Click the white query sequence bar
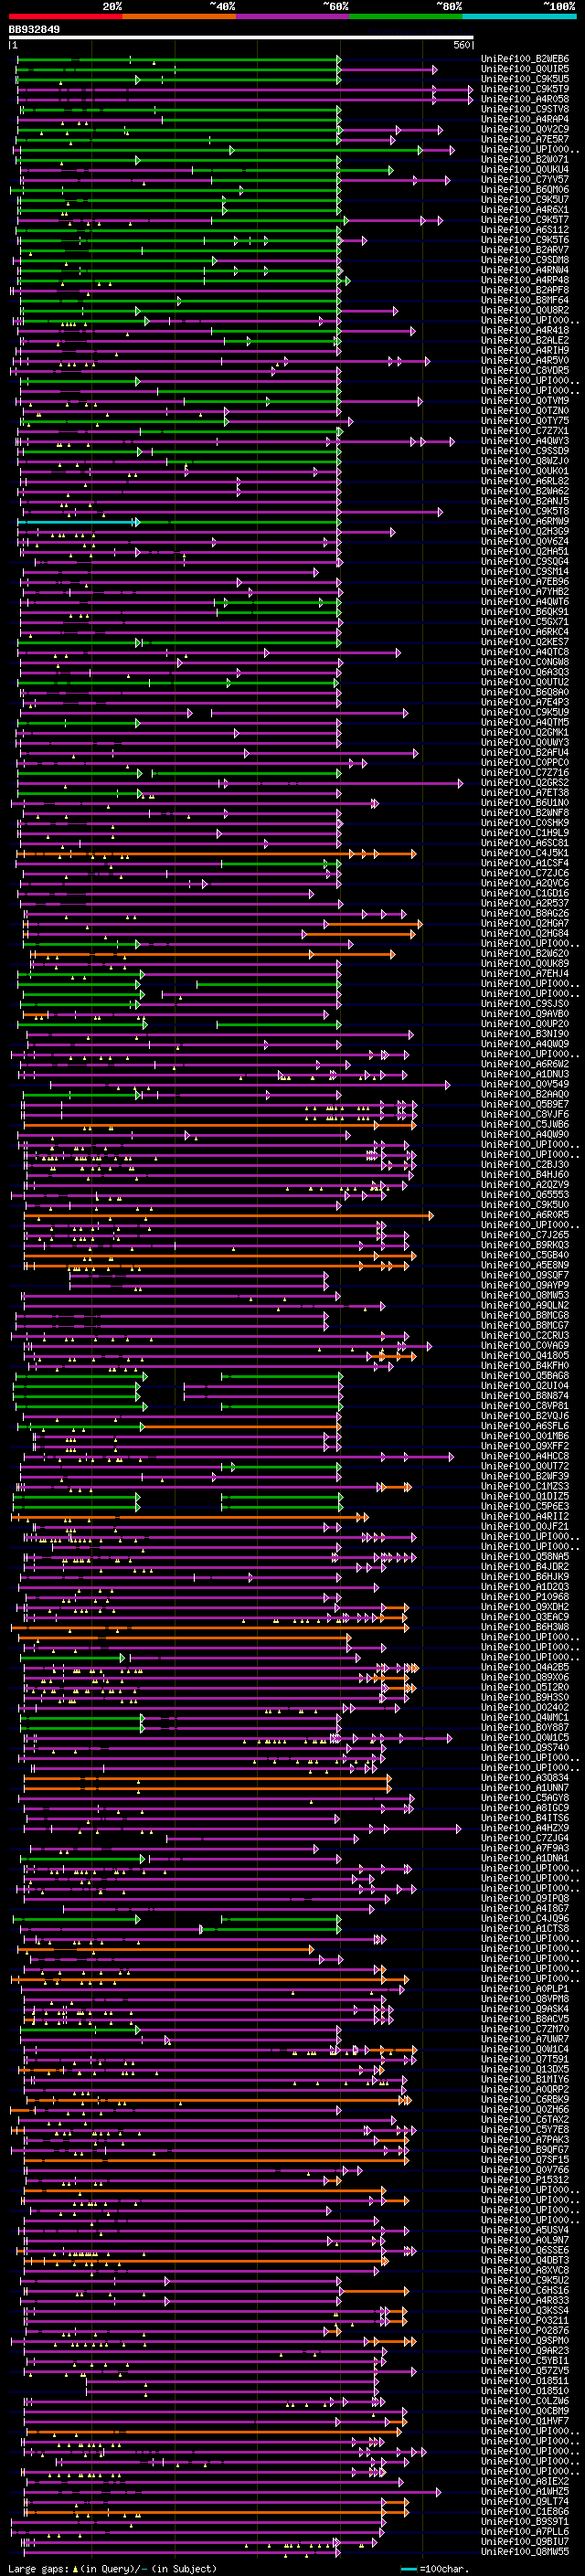 point(241,38)
